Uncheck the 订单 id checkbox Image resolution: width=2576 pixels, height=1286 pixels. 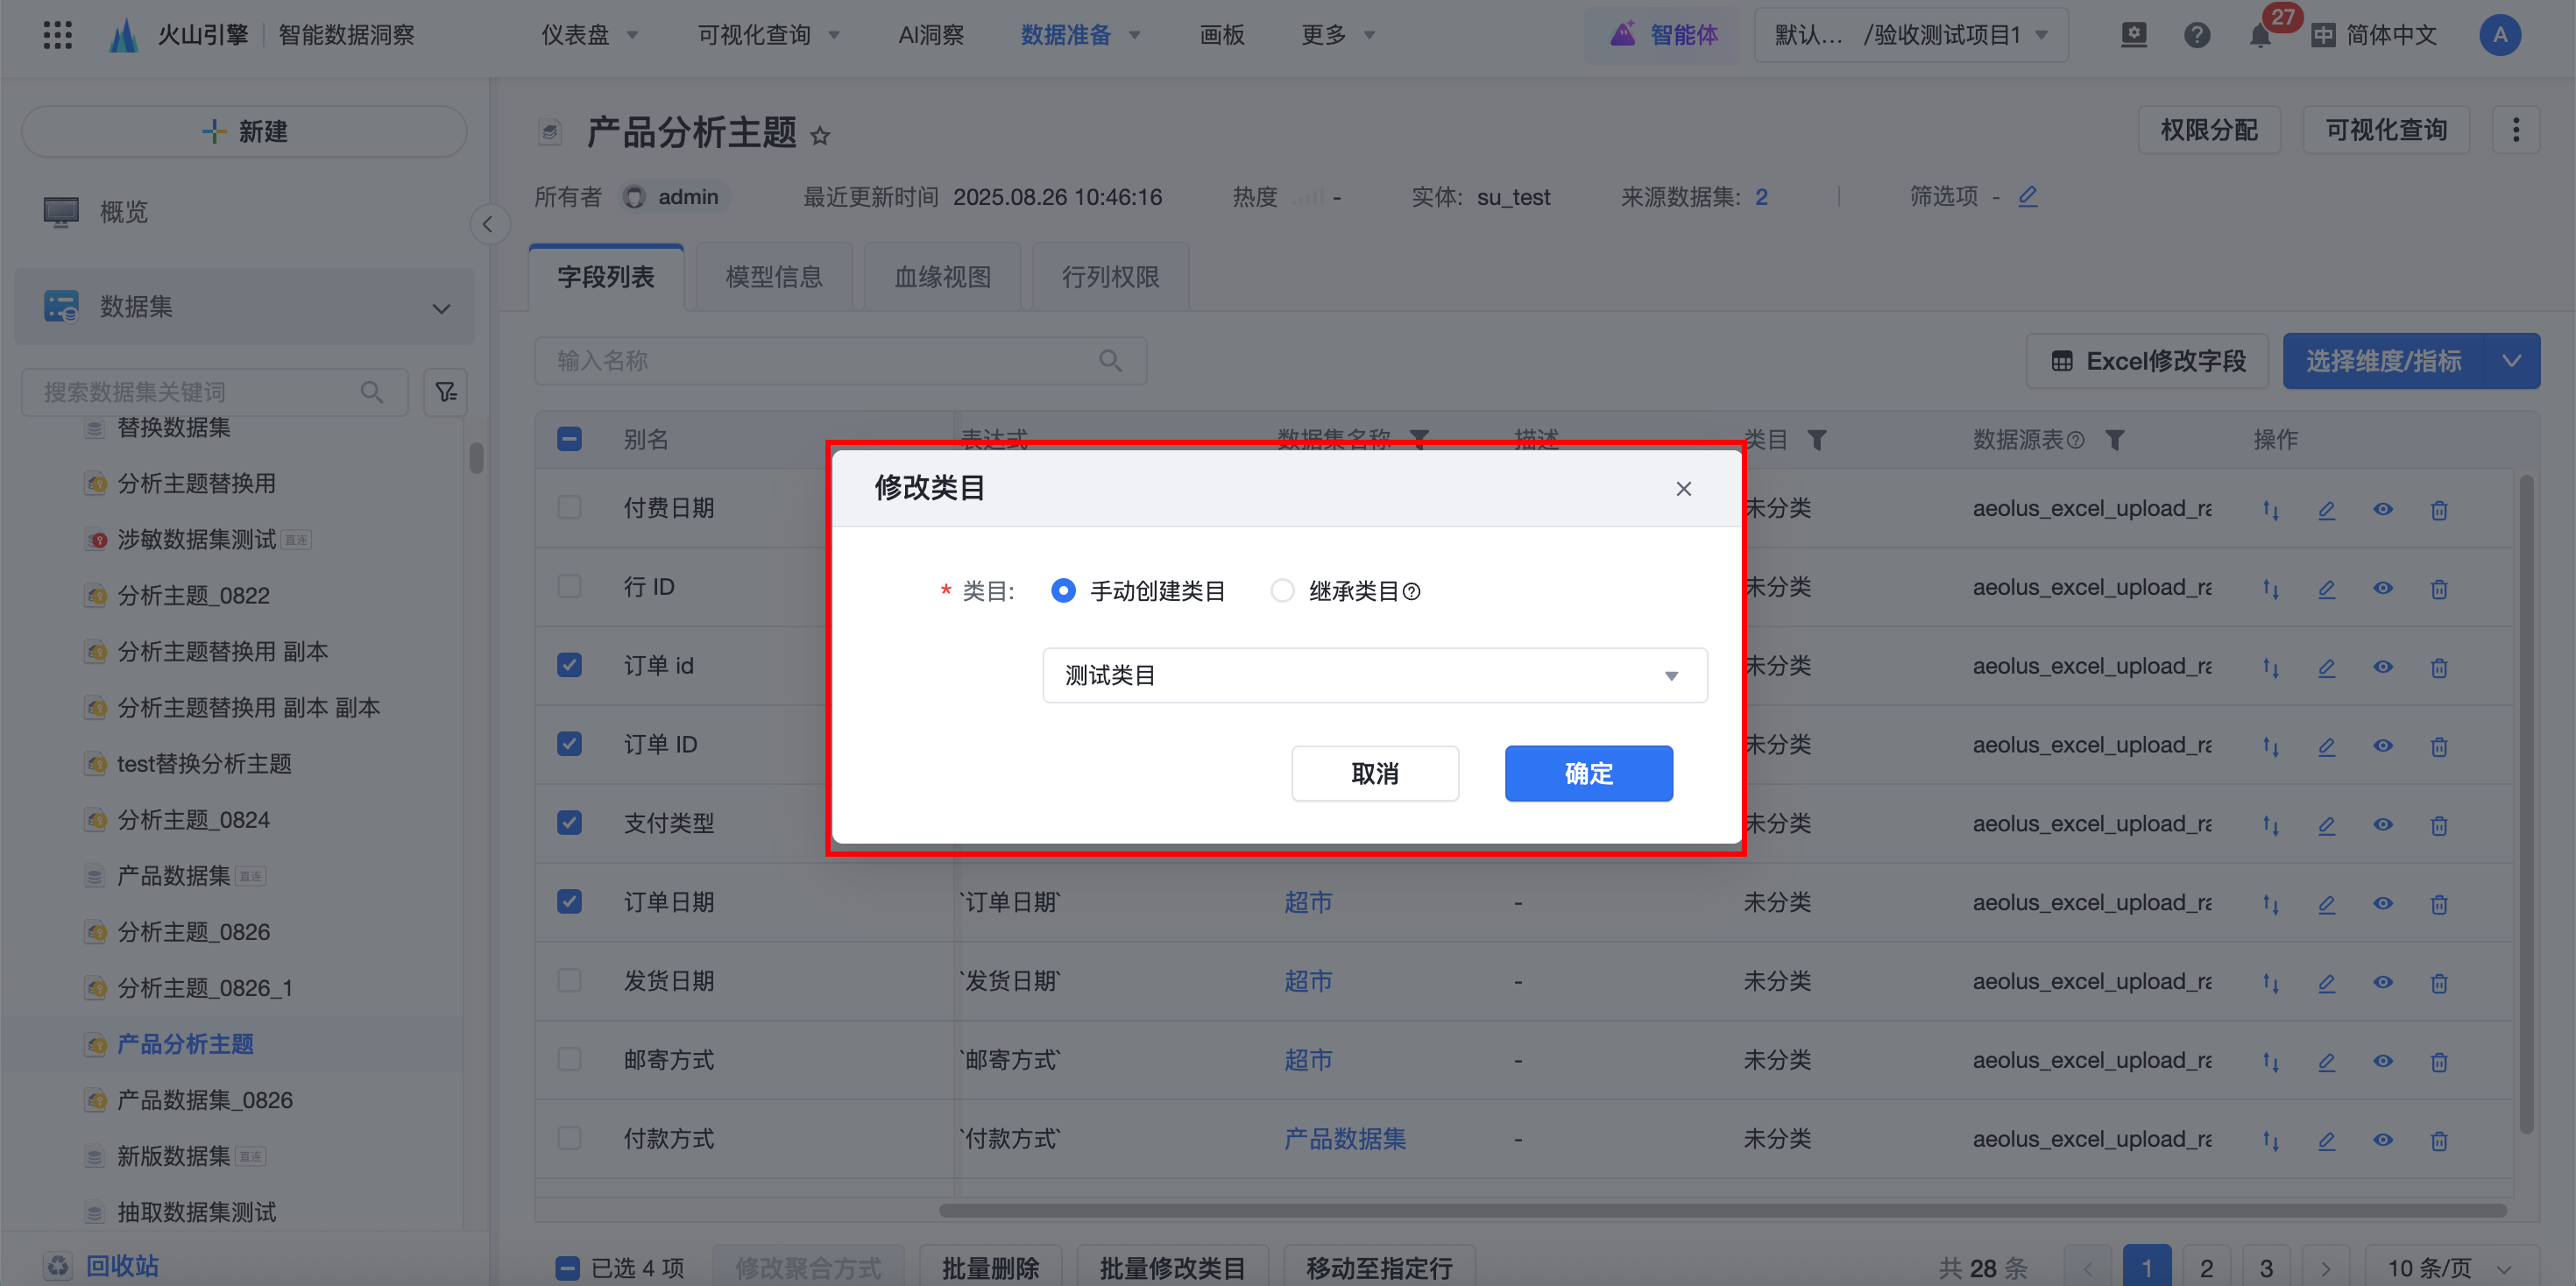coord(569,665)
